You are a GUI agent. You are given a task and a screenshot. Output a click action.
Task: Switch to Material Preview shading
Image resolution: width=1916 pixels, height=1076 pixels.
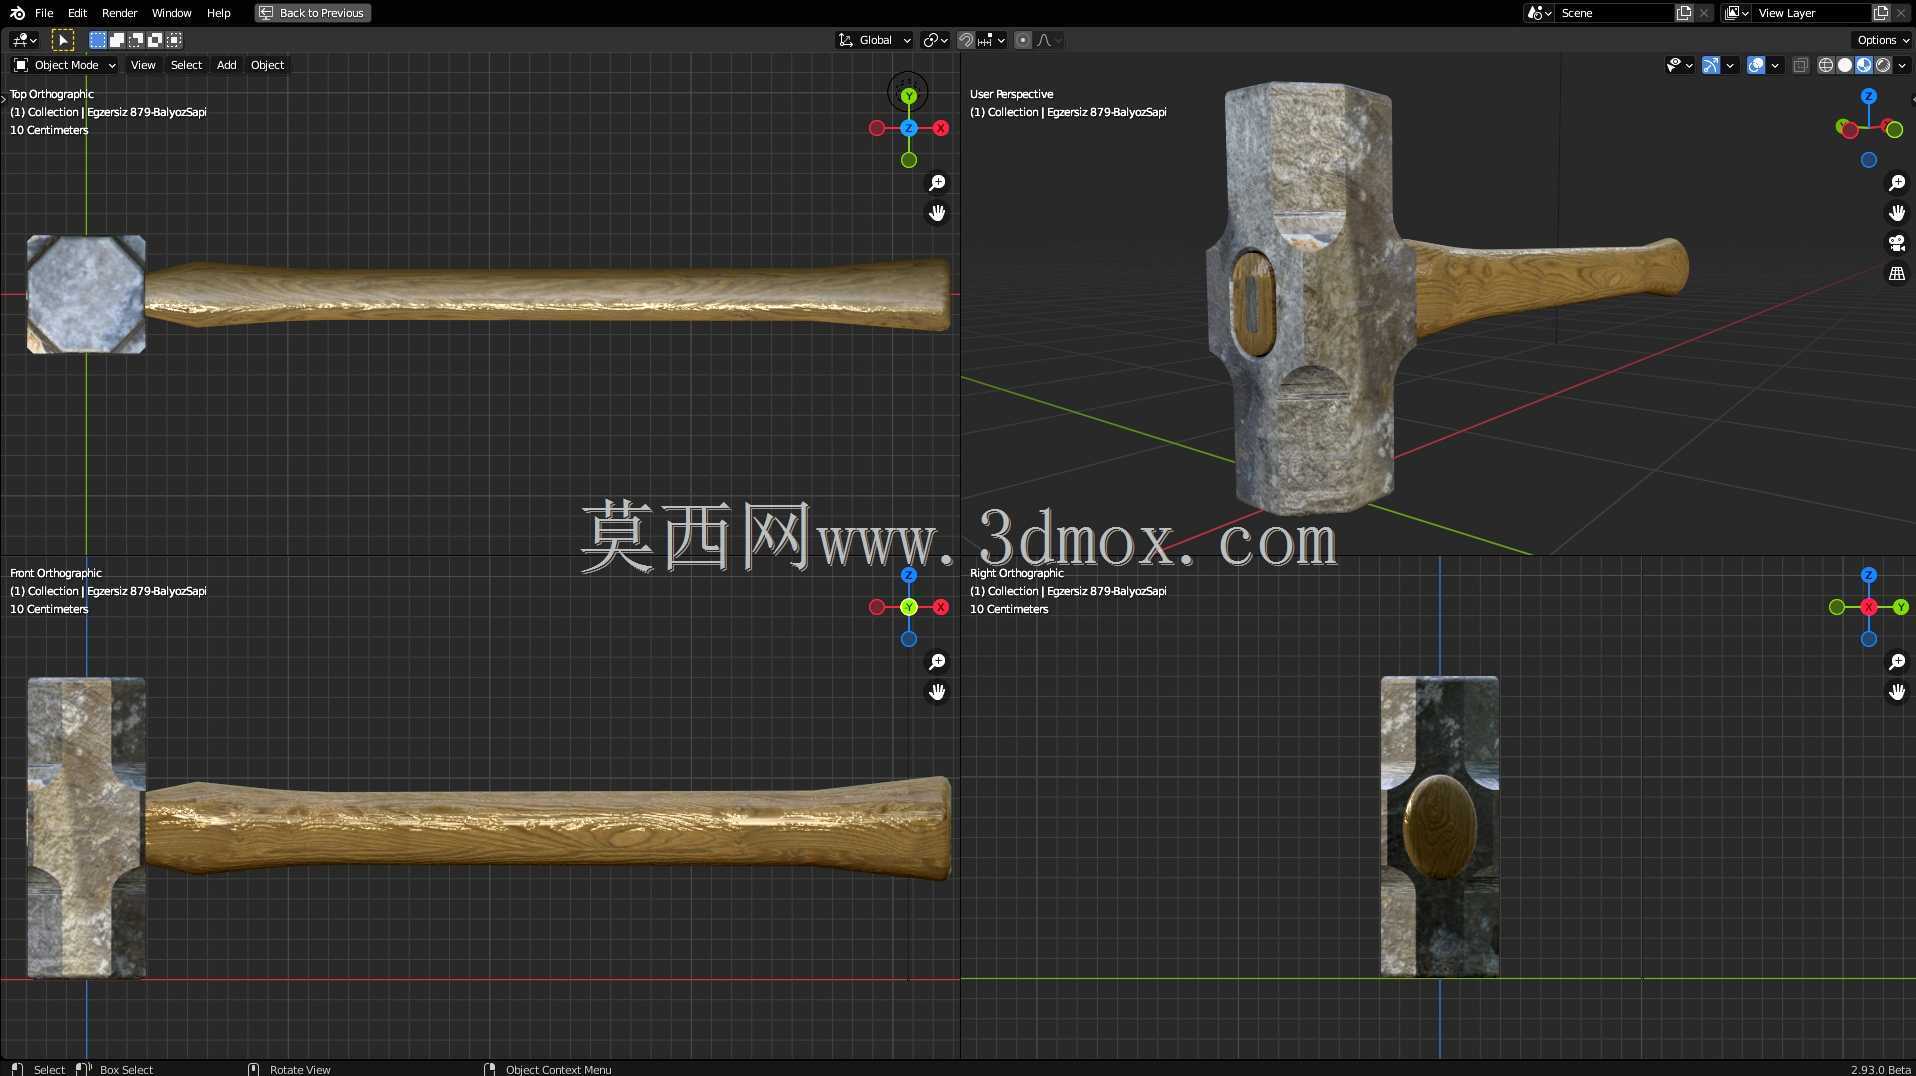[1864, 65]
